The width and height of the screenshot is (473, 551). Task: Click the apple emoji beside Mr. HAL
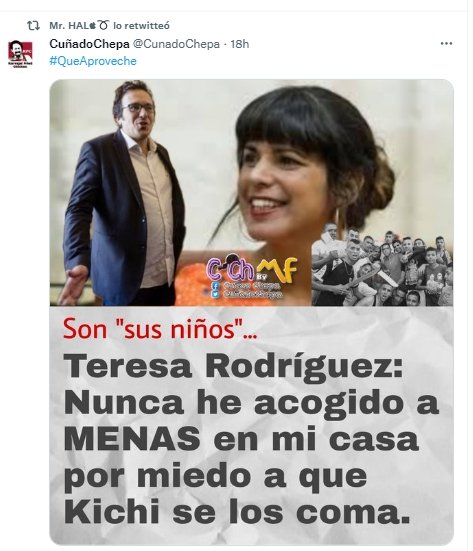[x=93, y=25]
